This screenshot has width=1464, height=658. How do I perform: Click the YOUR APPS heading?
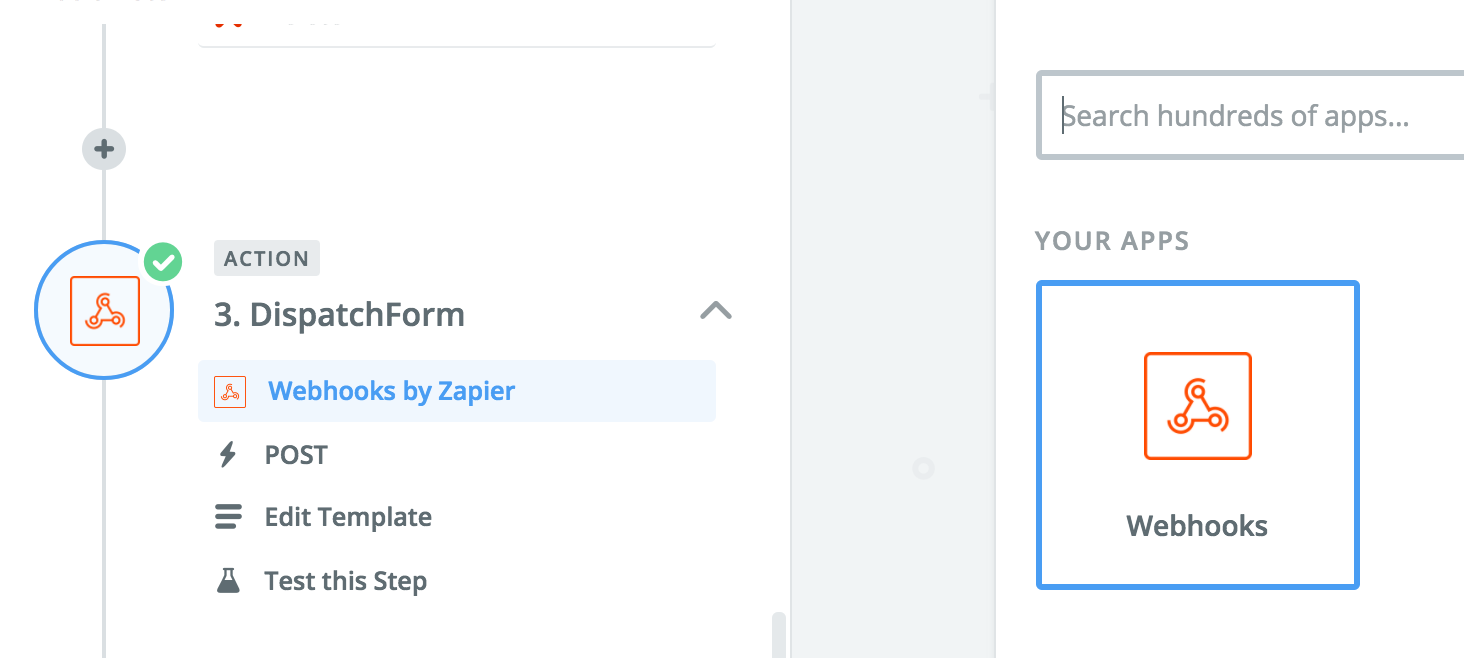click(1112, 241)
